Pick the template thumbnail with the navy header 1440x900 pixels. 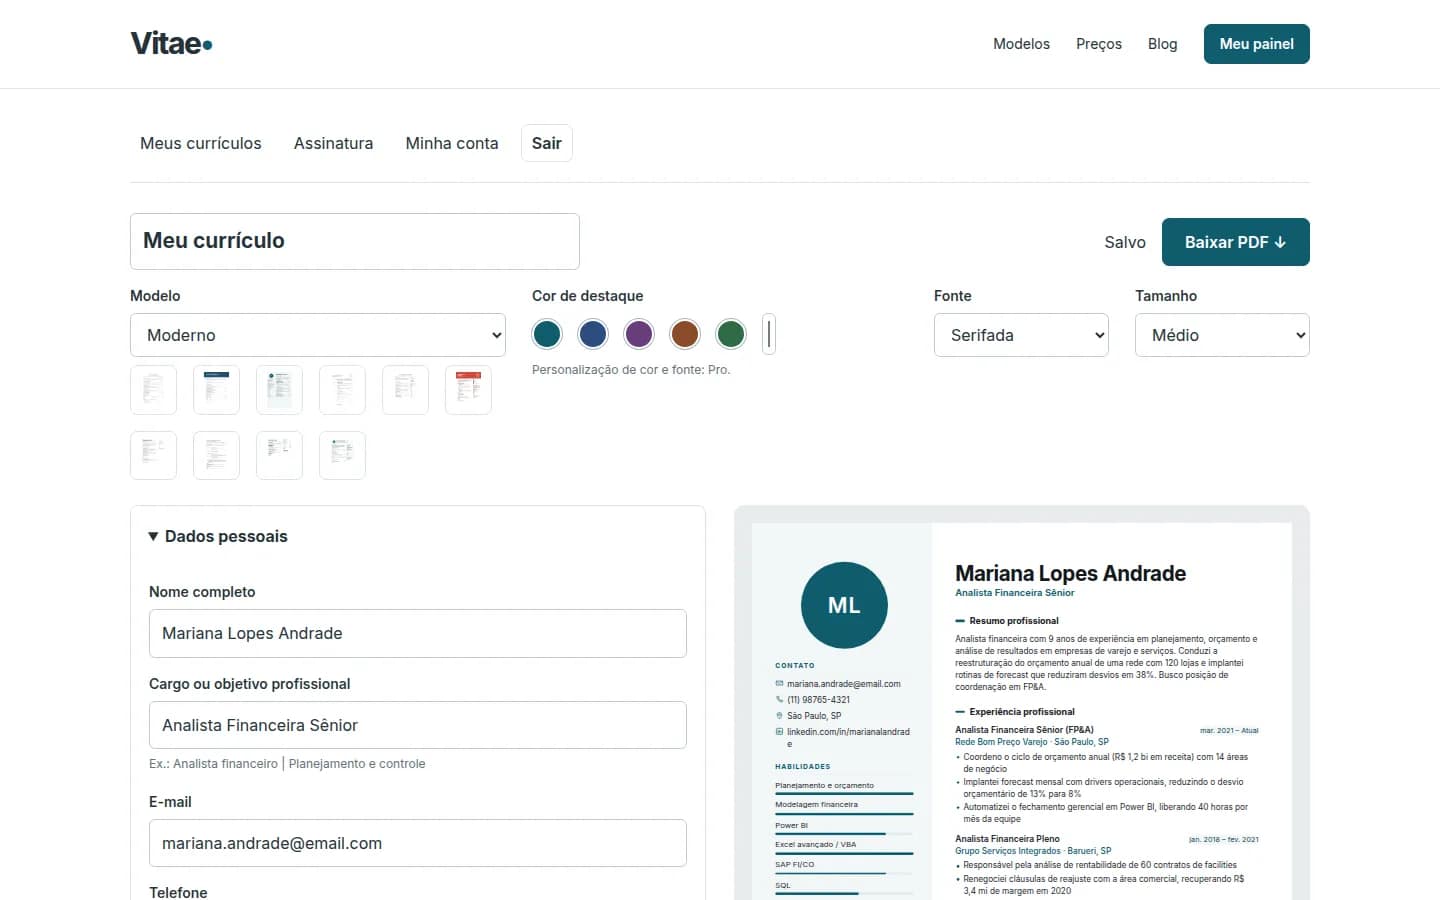pos(216,390)
